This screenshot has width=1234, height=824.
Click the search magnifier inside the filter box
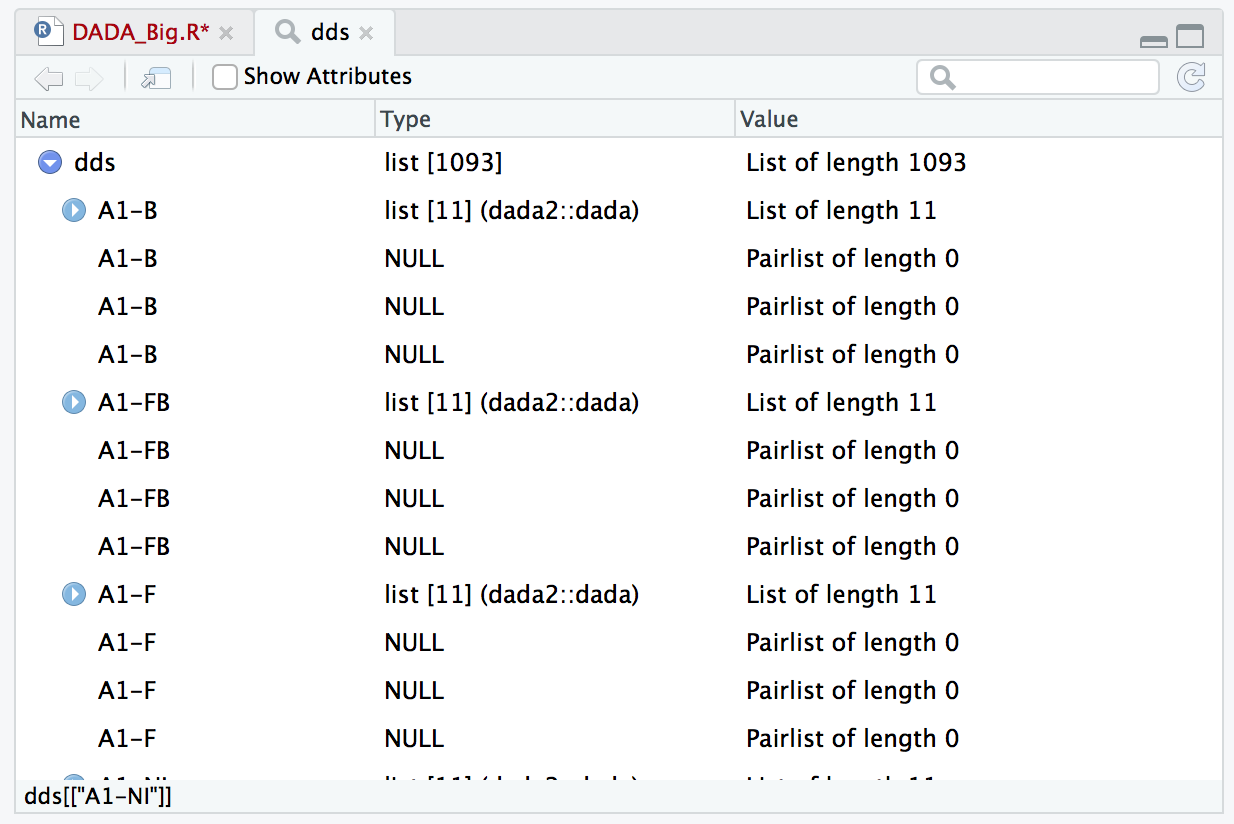941,77
